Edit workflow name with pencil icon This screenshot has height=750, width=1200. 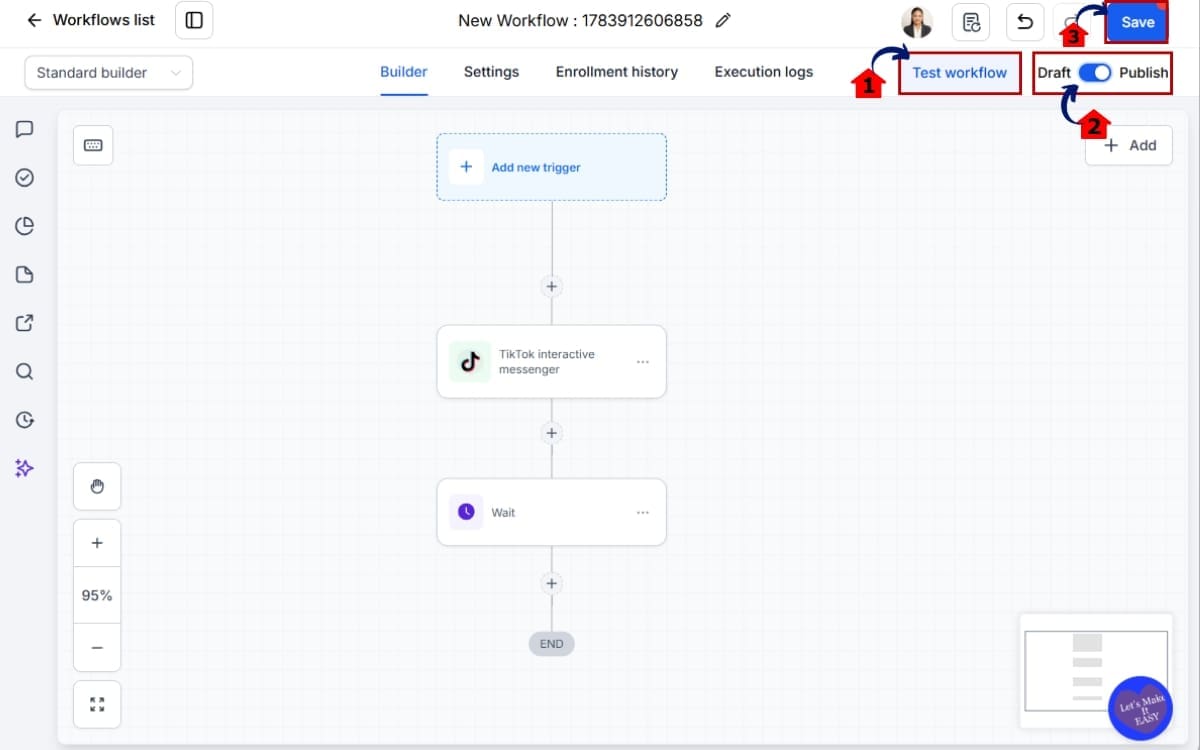[724, 20]
